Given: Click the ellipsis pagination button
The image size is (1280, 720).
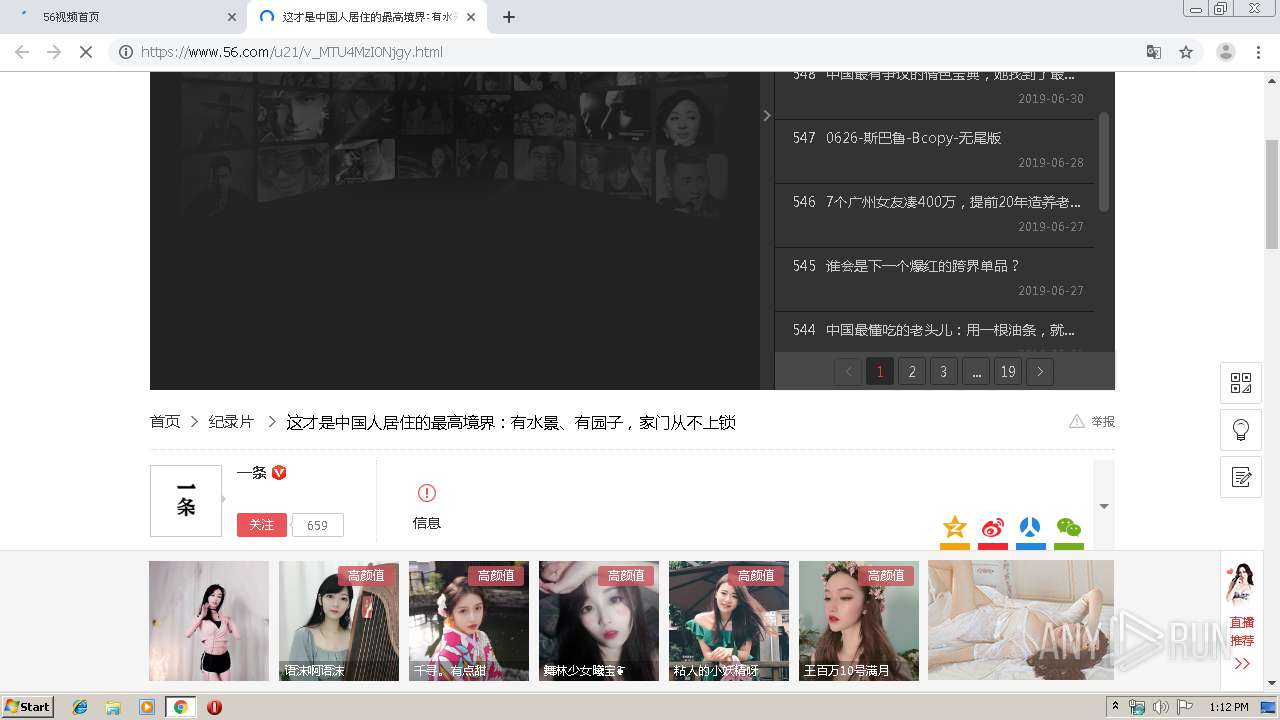Looking at the screenshot, I should coord(976,372).
